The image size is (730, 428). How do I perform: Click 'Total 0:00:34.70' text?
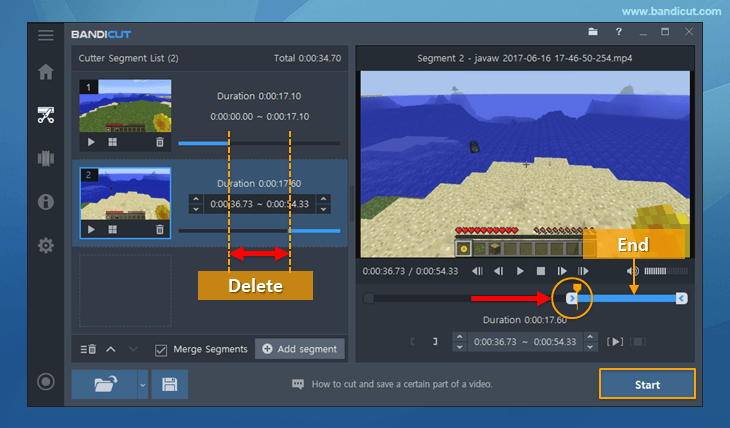point(307,58)
